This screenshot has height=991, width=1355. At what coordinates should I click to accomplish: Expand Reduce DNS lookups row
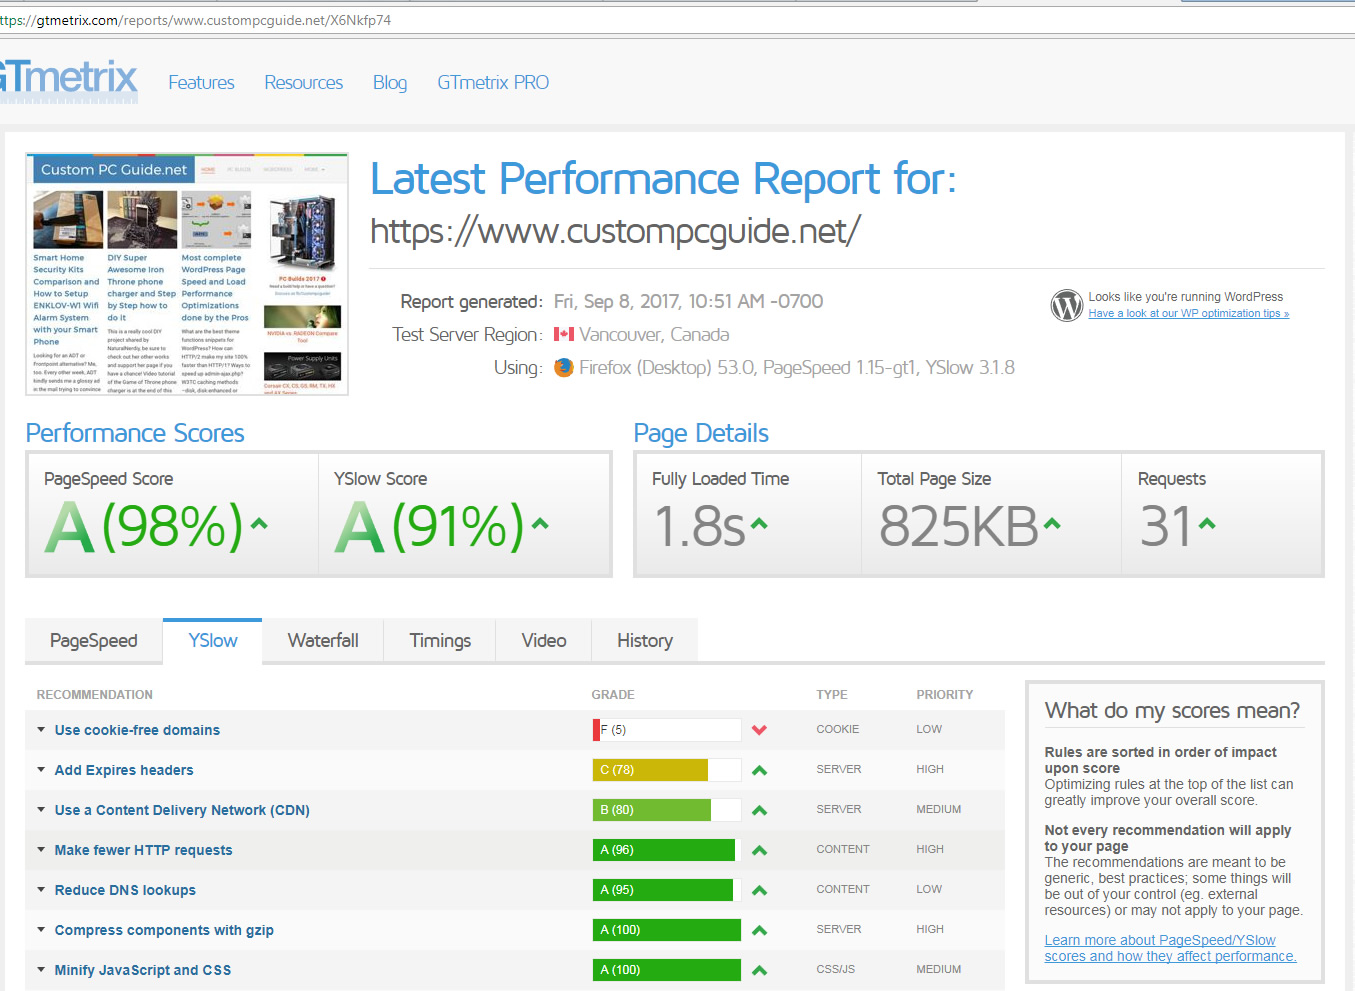[41, 890]
